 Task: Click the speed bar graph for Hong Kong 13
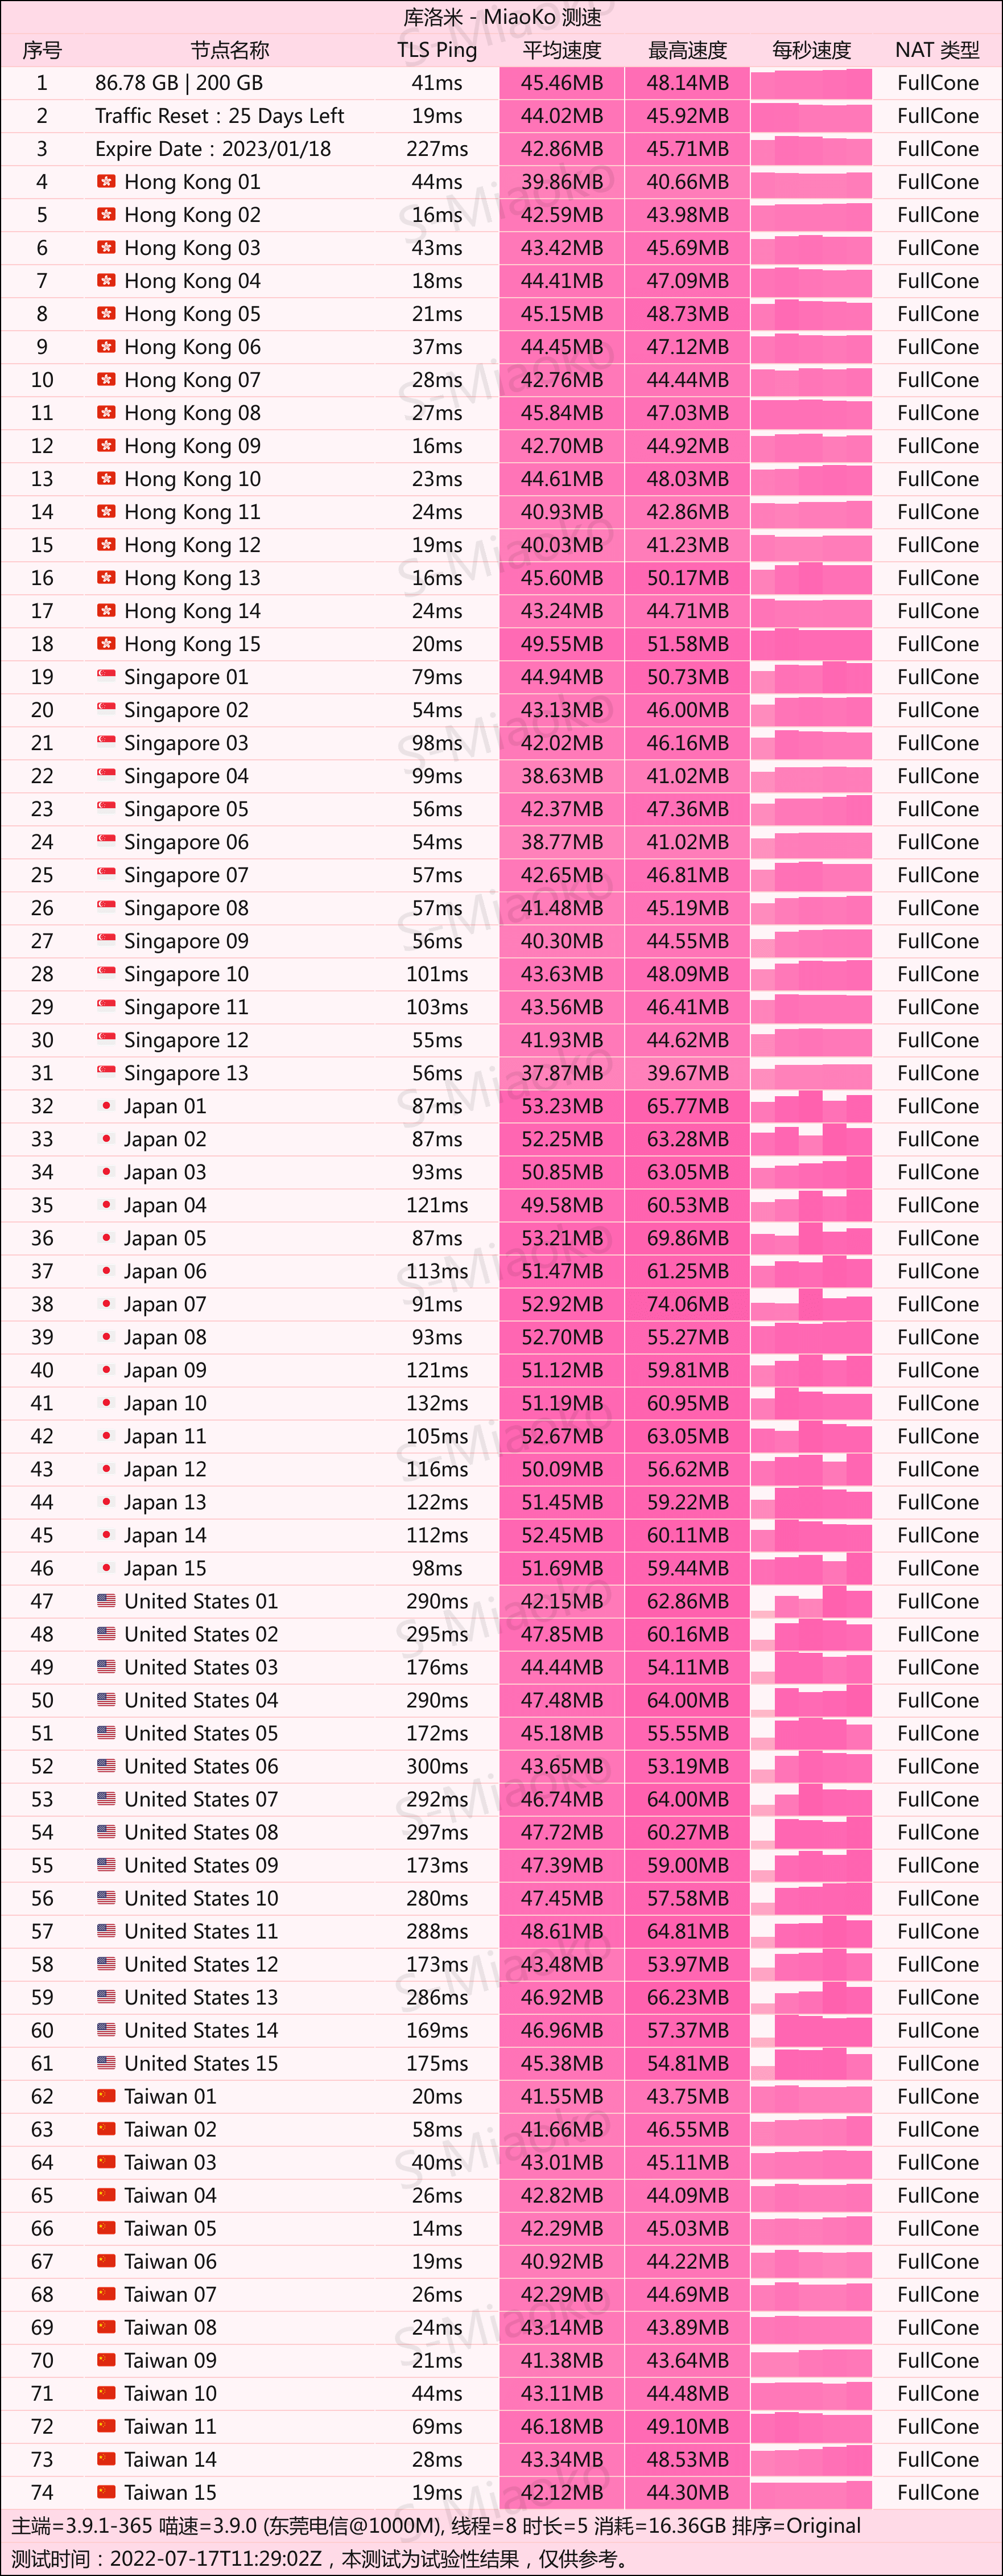(x=811, y=578)
